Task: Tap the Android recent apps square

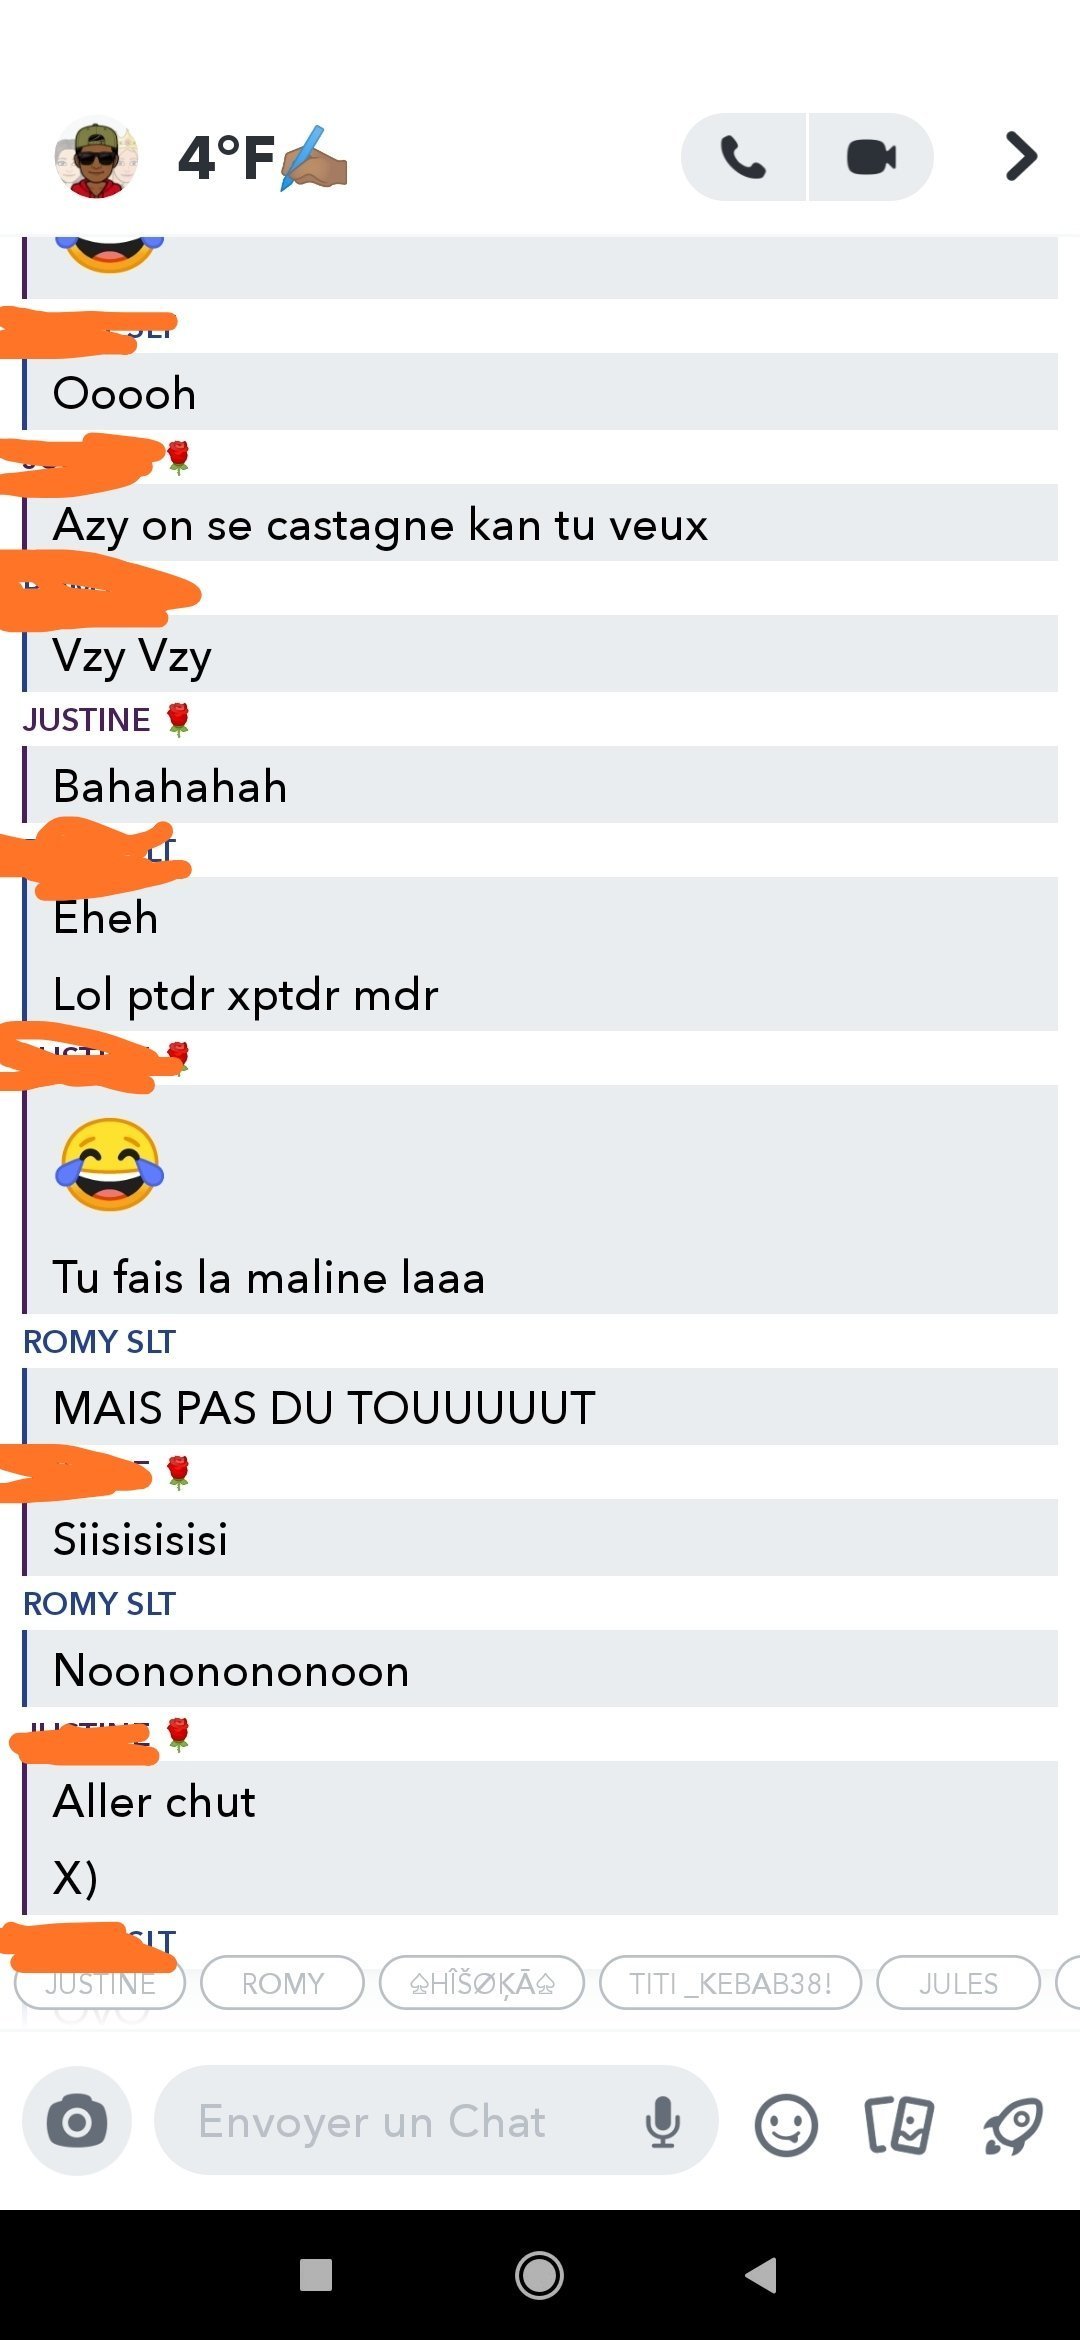Action: pyautogui.click(x=316, y=2275)
